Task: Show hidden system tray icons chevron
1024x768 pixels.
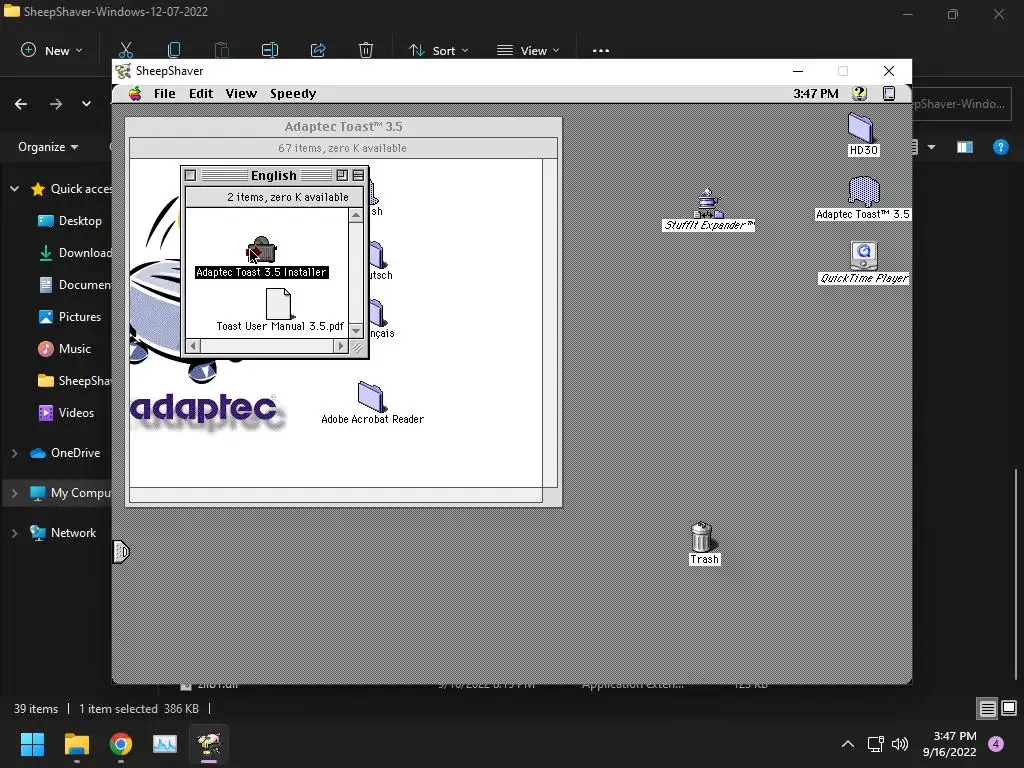Action: (x=848, y=744)
